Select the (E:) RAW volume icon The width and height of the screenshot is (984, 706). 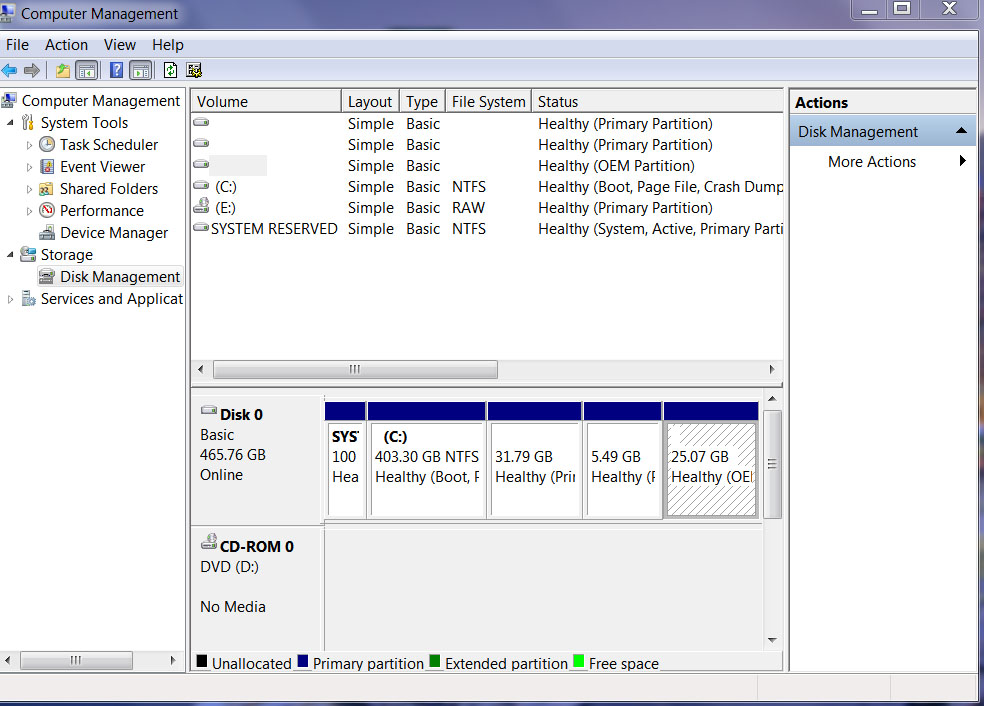pyautogui.click(x=201, y=208)
